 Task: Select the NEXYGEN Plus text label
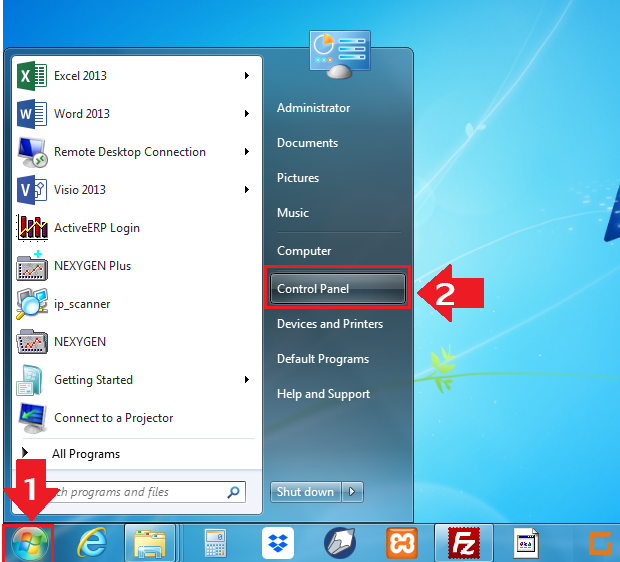point(93,266)
